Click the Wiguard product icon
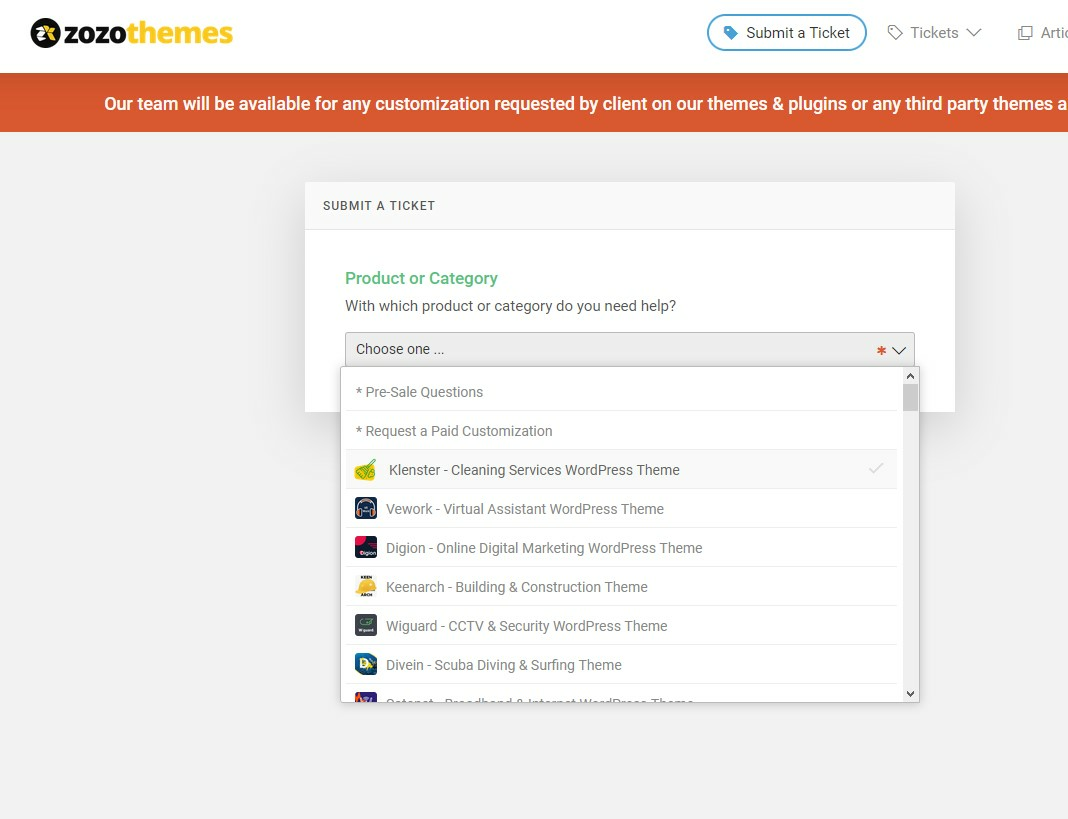The width and height of the screenshot is (1068, 819). click(x=366, y=625)
